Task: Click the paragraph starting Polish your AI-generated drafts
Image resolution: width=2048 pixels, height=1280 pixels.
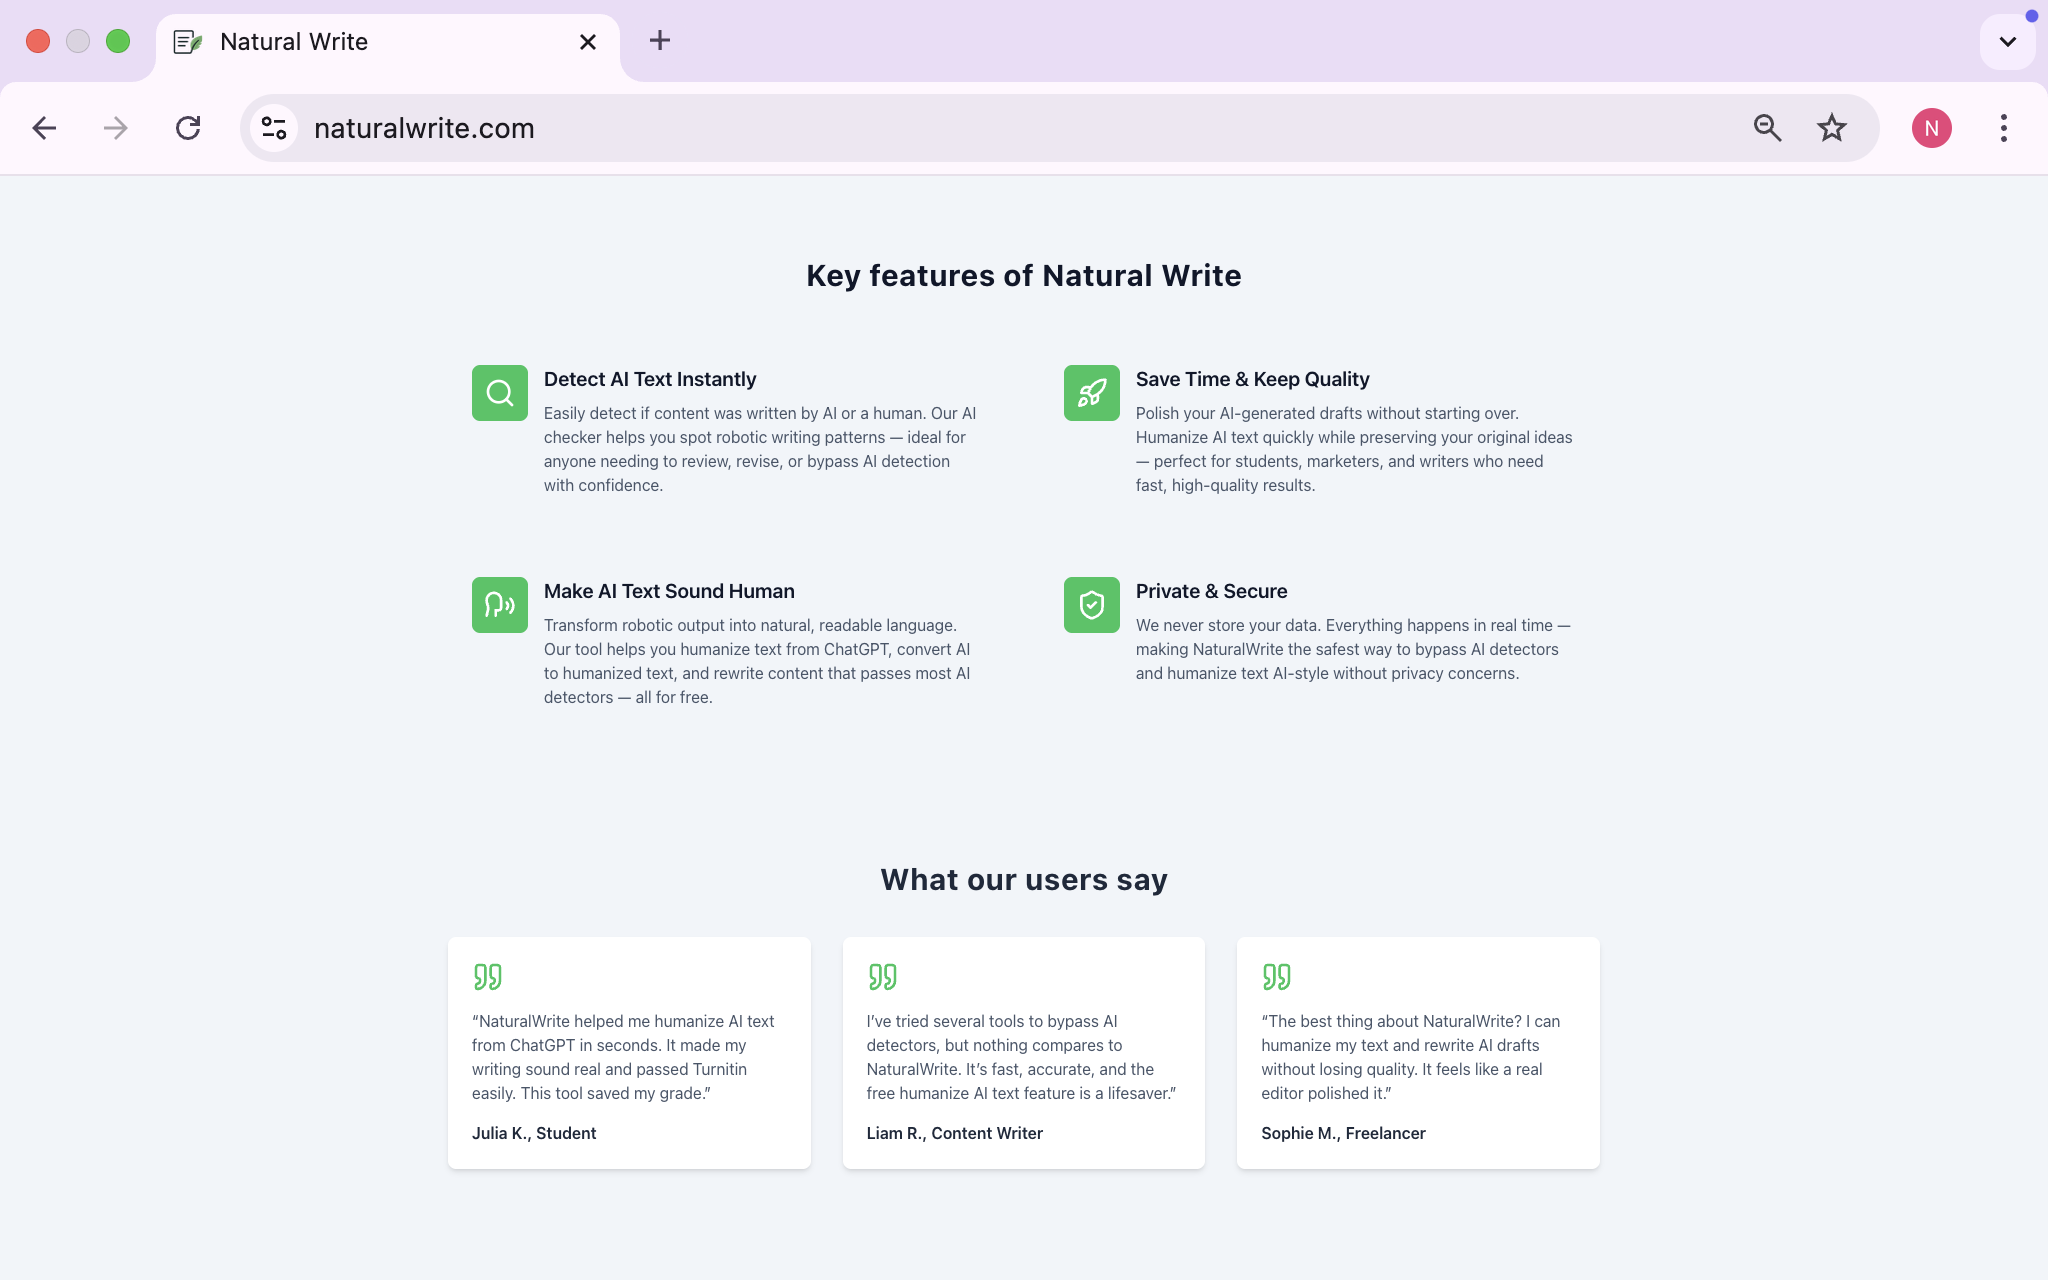Action: 1354,449
